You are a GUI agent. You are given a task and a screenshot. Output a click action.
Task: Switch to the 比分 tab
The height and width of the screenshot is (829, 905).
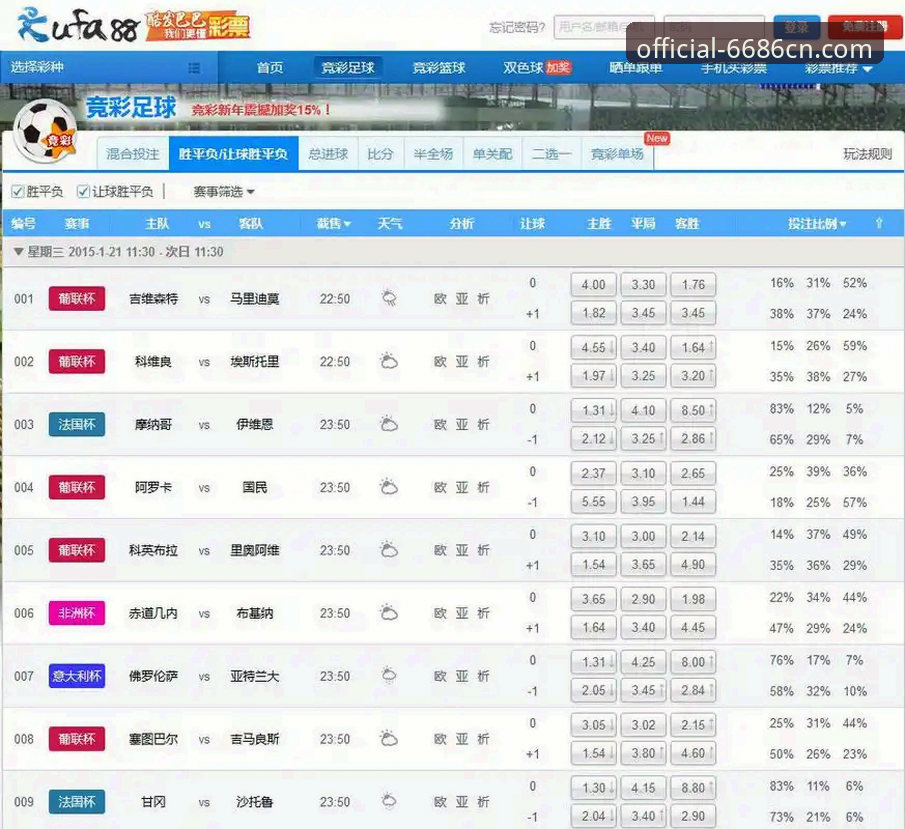(380, 154)
